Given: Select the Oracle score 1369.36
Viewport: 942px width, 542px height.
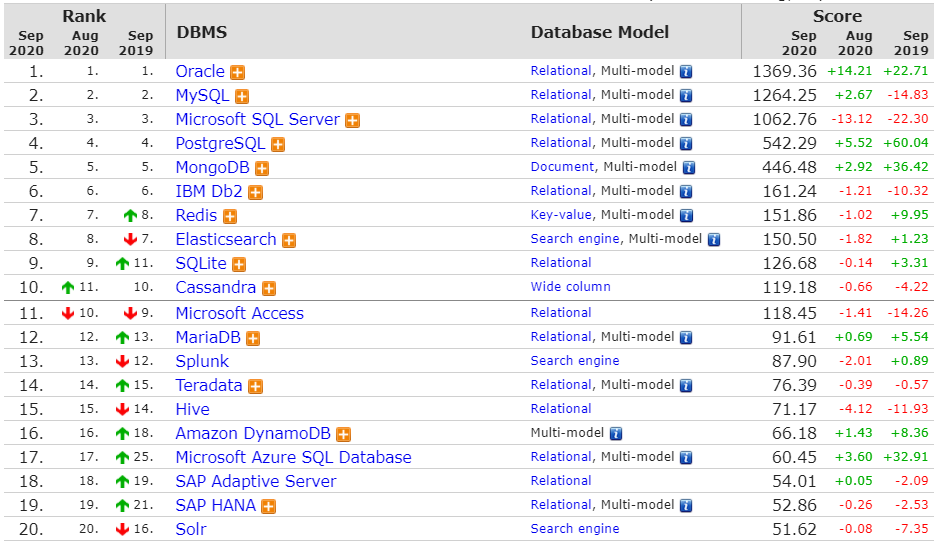Looking at the screenshot, I should [x=785, y=72].
